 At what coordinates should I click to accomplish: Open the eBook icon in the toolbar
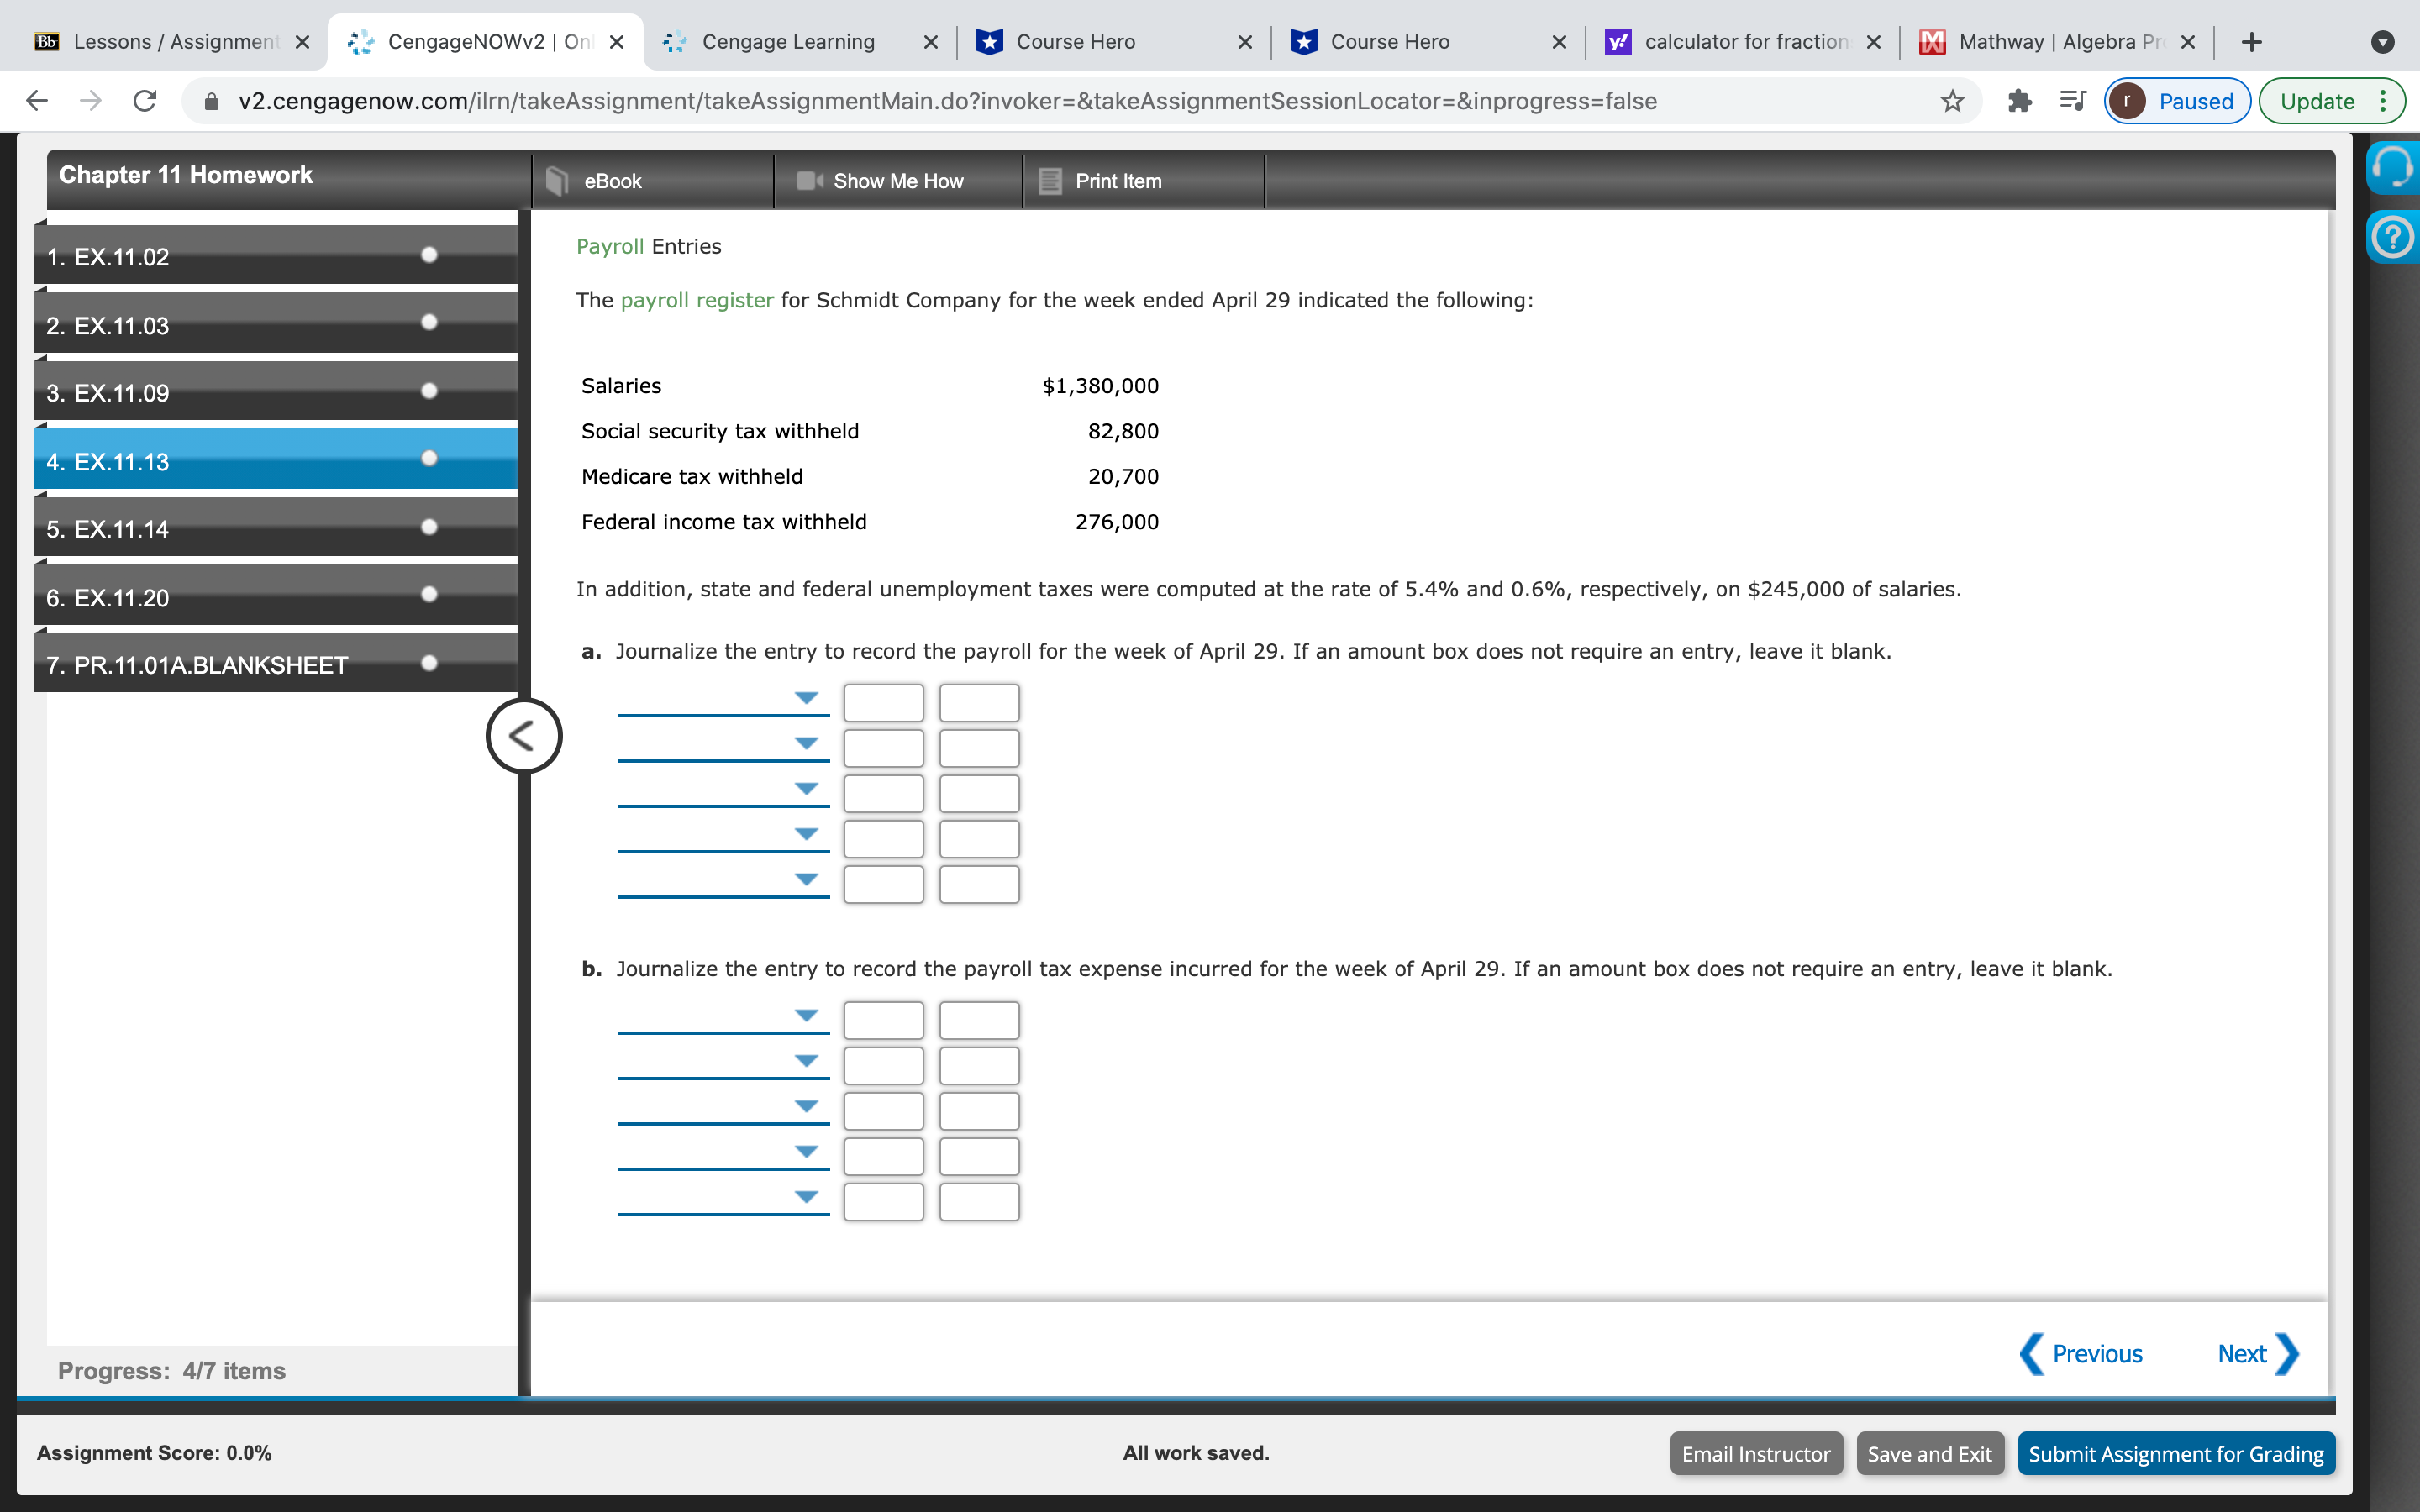(557, 181)
